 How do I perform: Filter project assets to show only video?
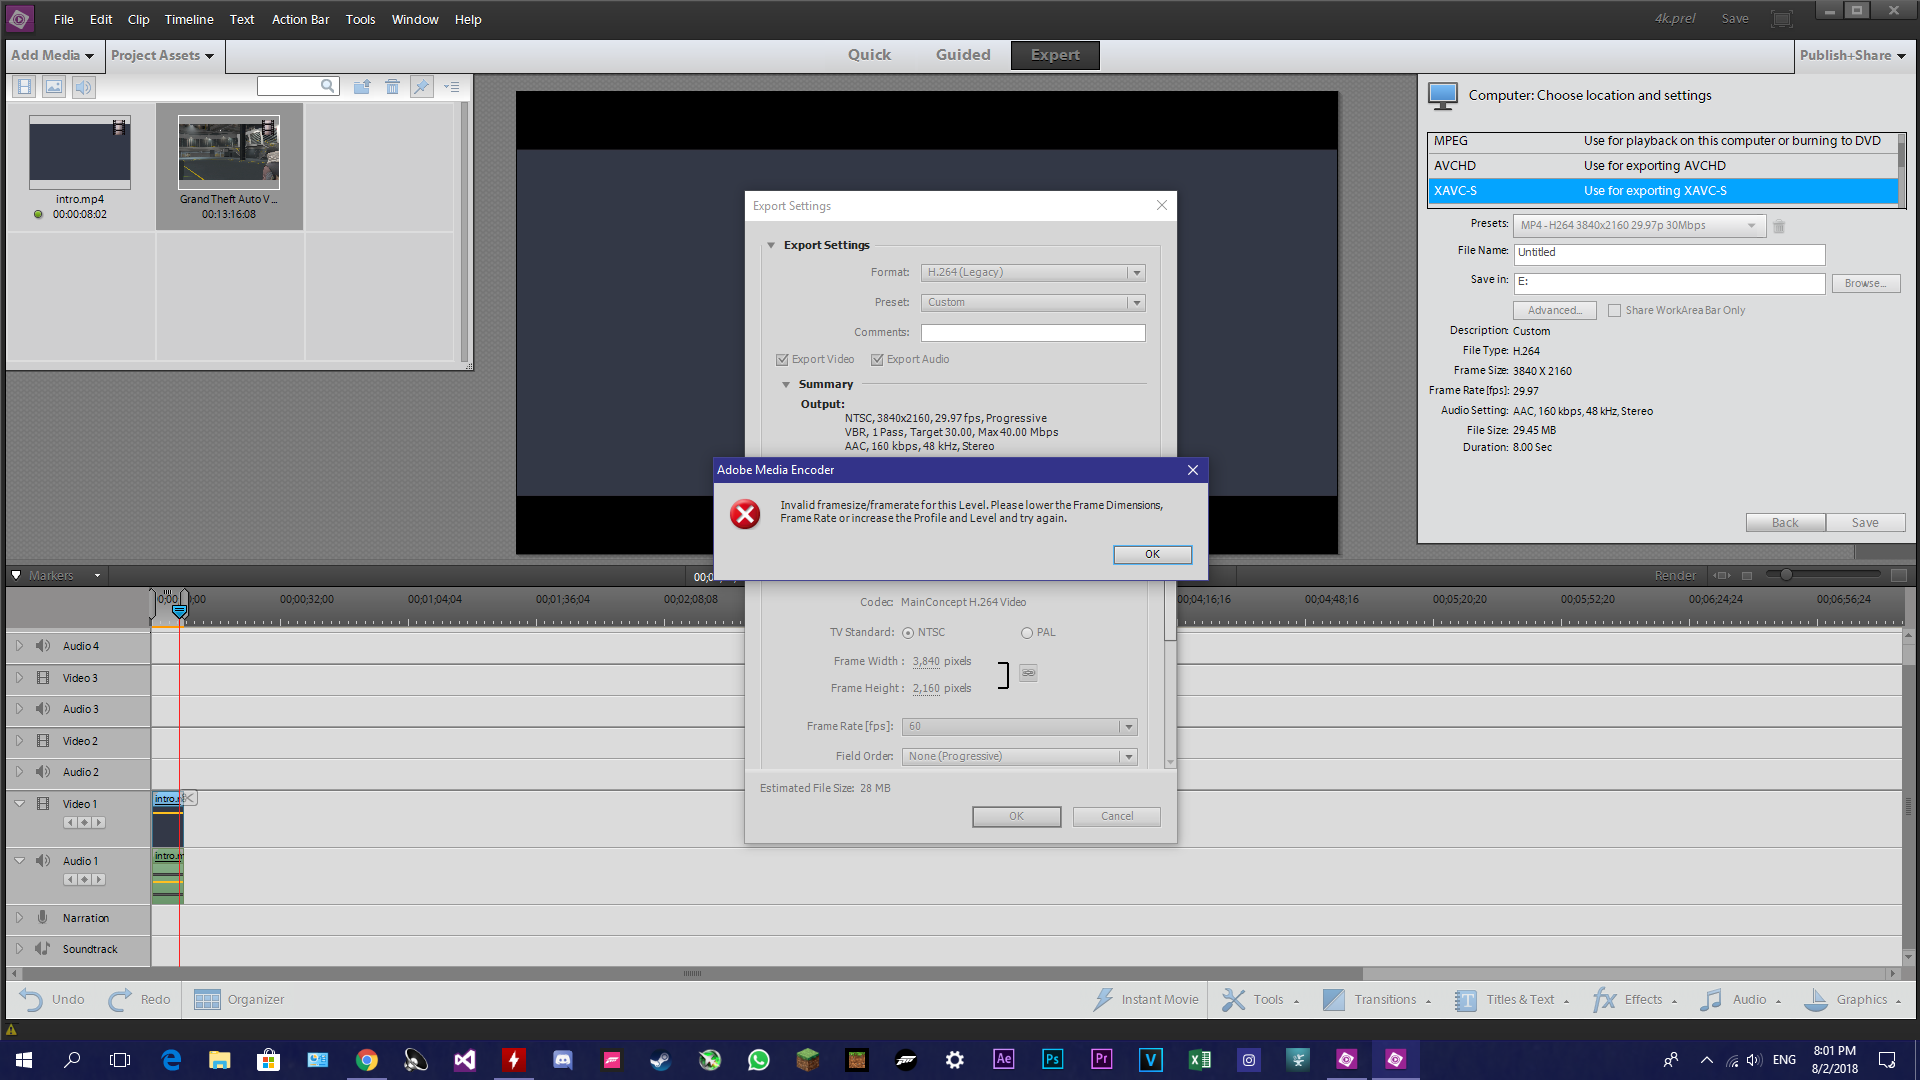pyautogui.click(x=23, y=87)
